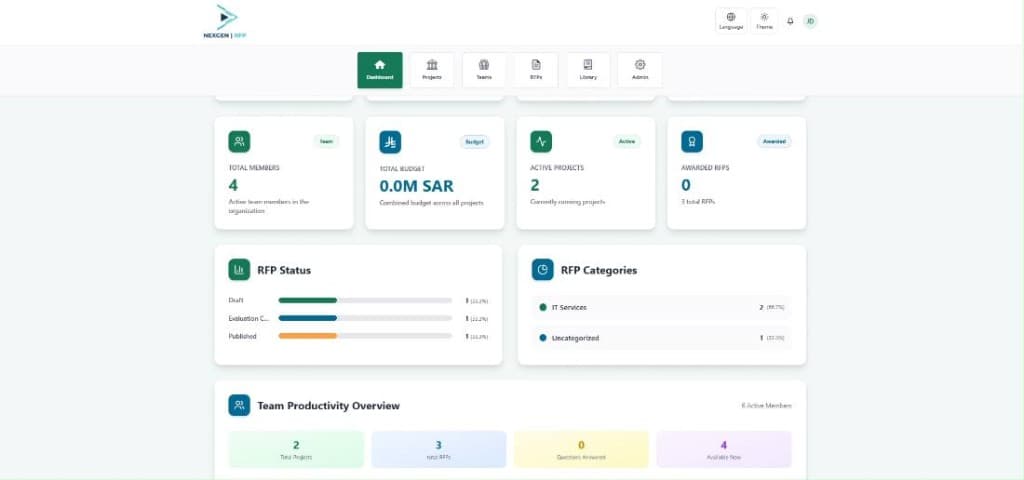Open notifications bell
This screenshot has width=1024, height=480.
click(790, 22)
